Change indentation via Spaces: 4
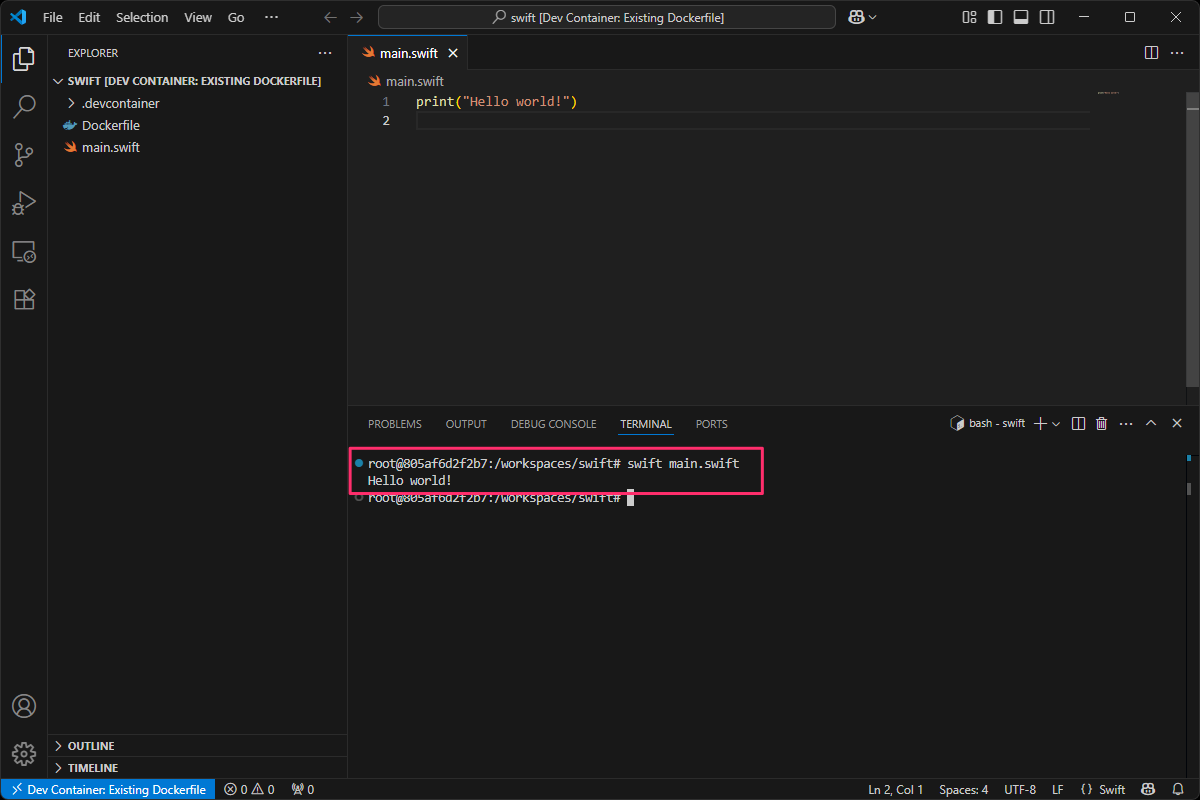This screenshot has height=800, width=1200. (964, 789)
